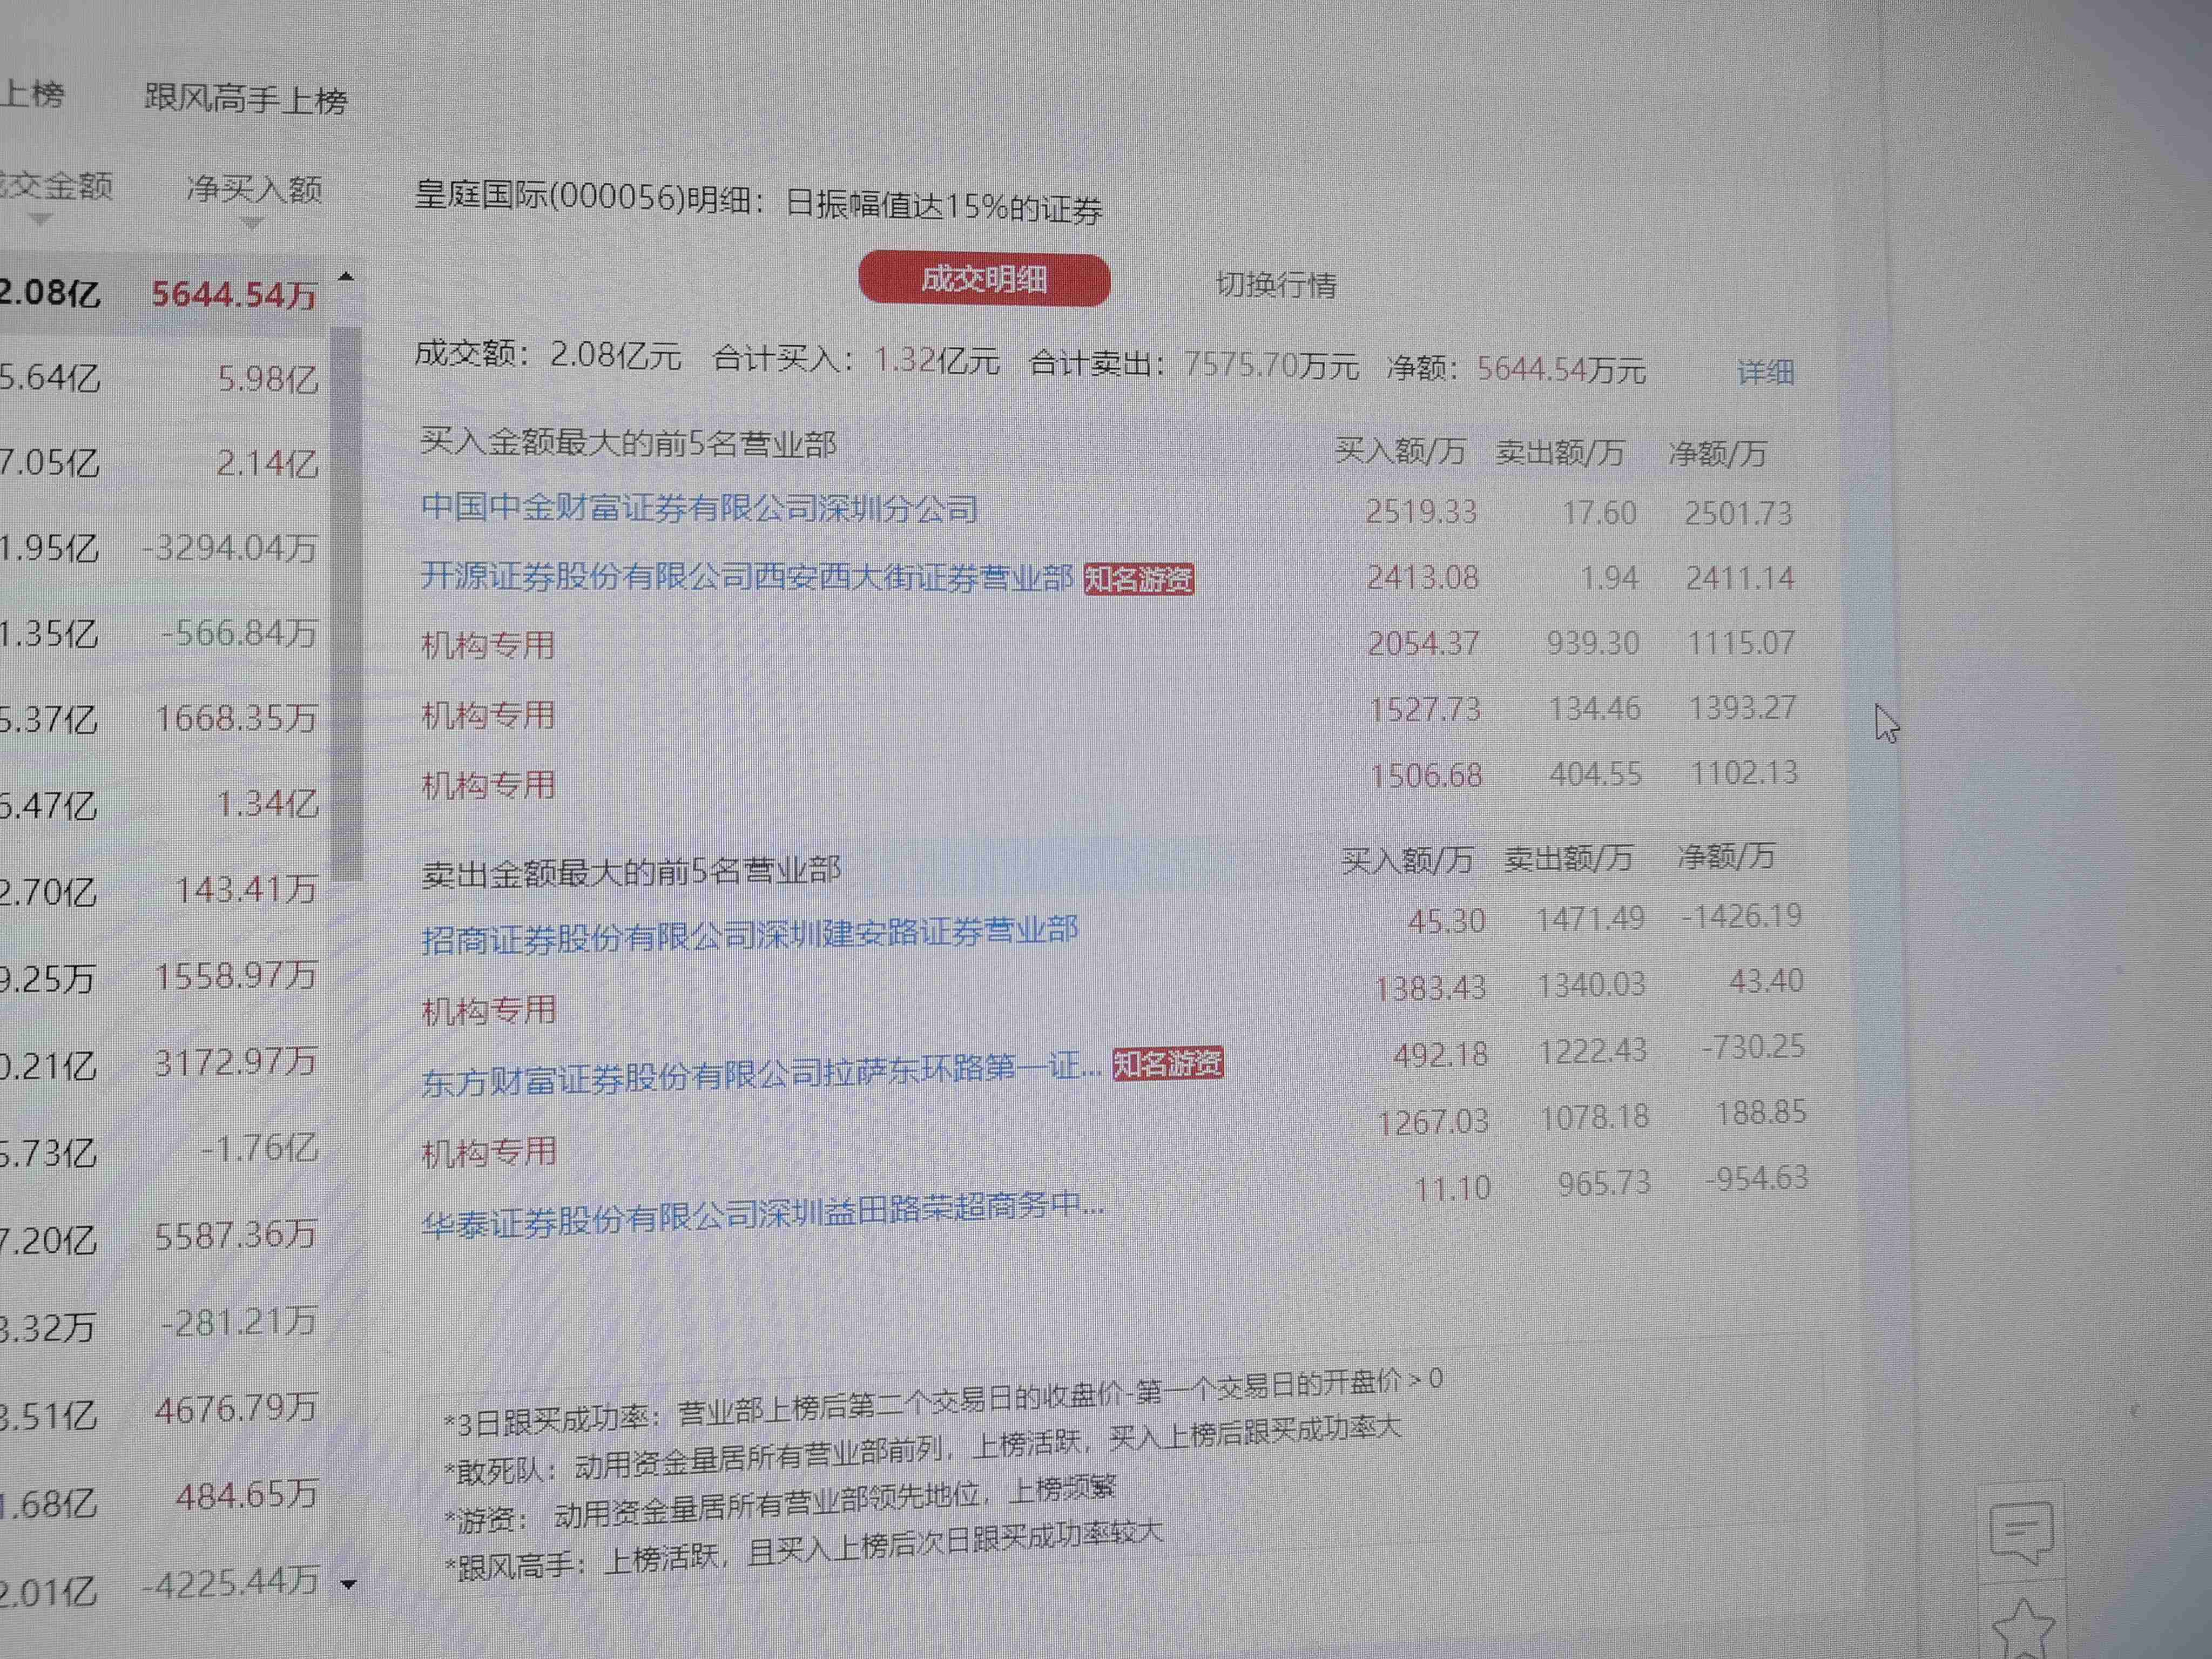Image resolution: width=2212 pixels, height=1659 pixels.
Task: Select row with net buy 484.65万
Action: click(x=165, y=1497)
